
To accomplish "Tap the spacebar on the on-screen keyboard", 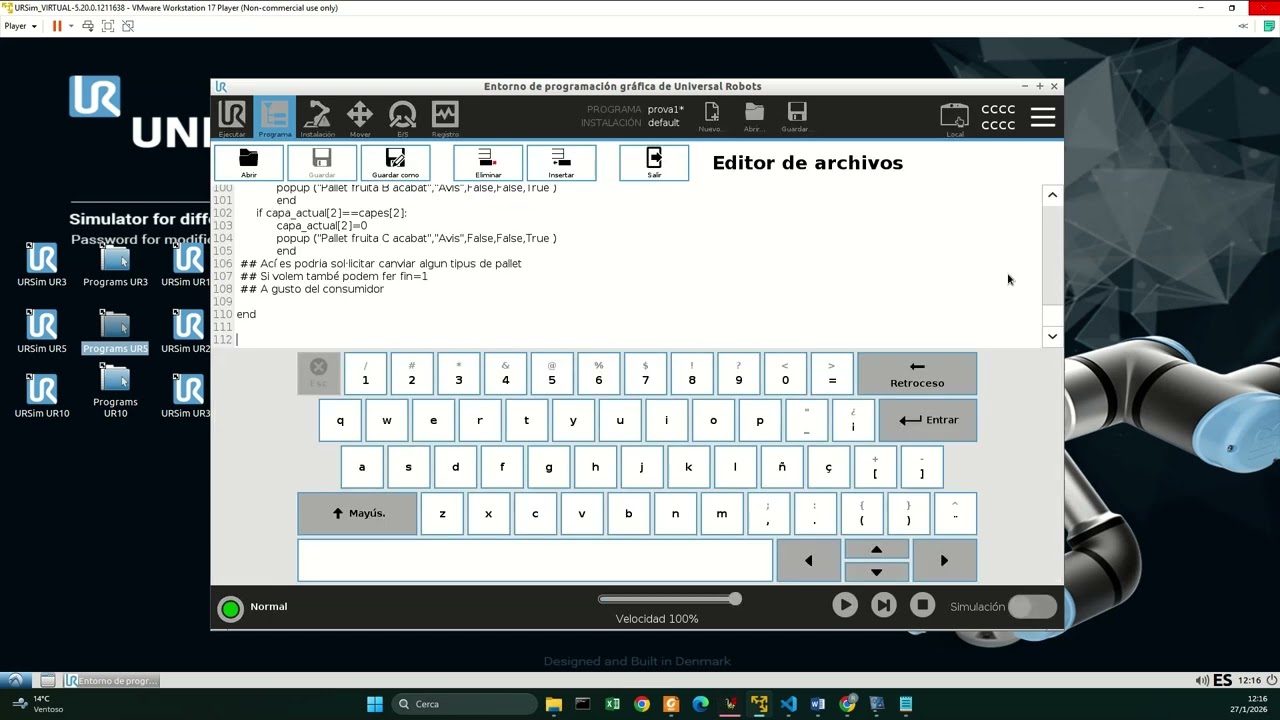I will (535, 560).
